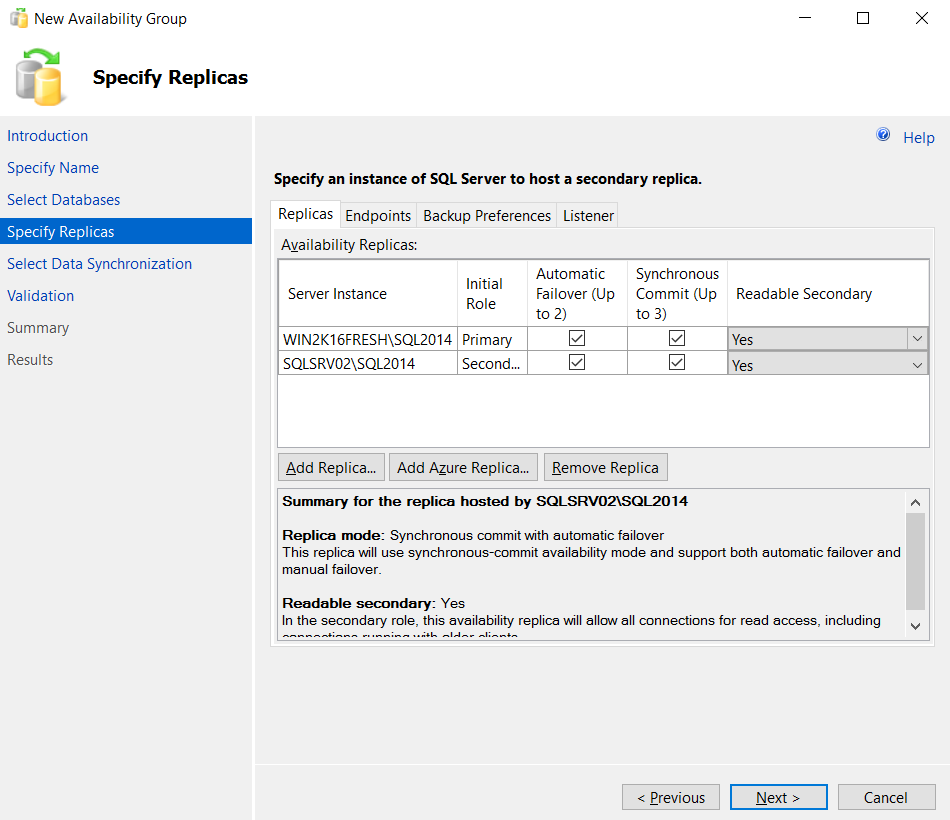Viewport: 950px width, 820px height.
Task: Select the Listener tab
Action: pos(587,214)
